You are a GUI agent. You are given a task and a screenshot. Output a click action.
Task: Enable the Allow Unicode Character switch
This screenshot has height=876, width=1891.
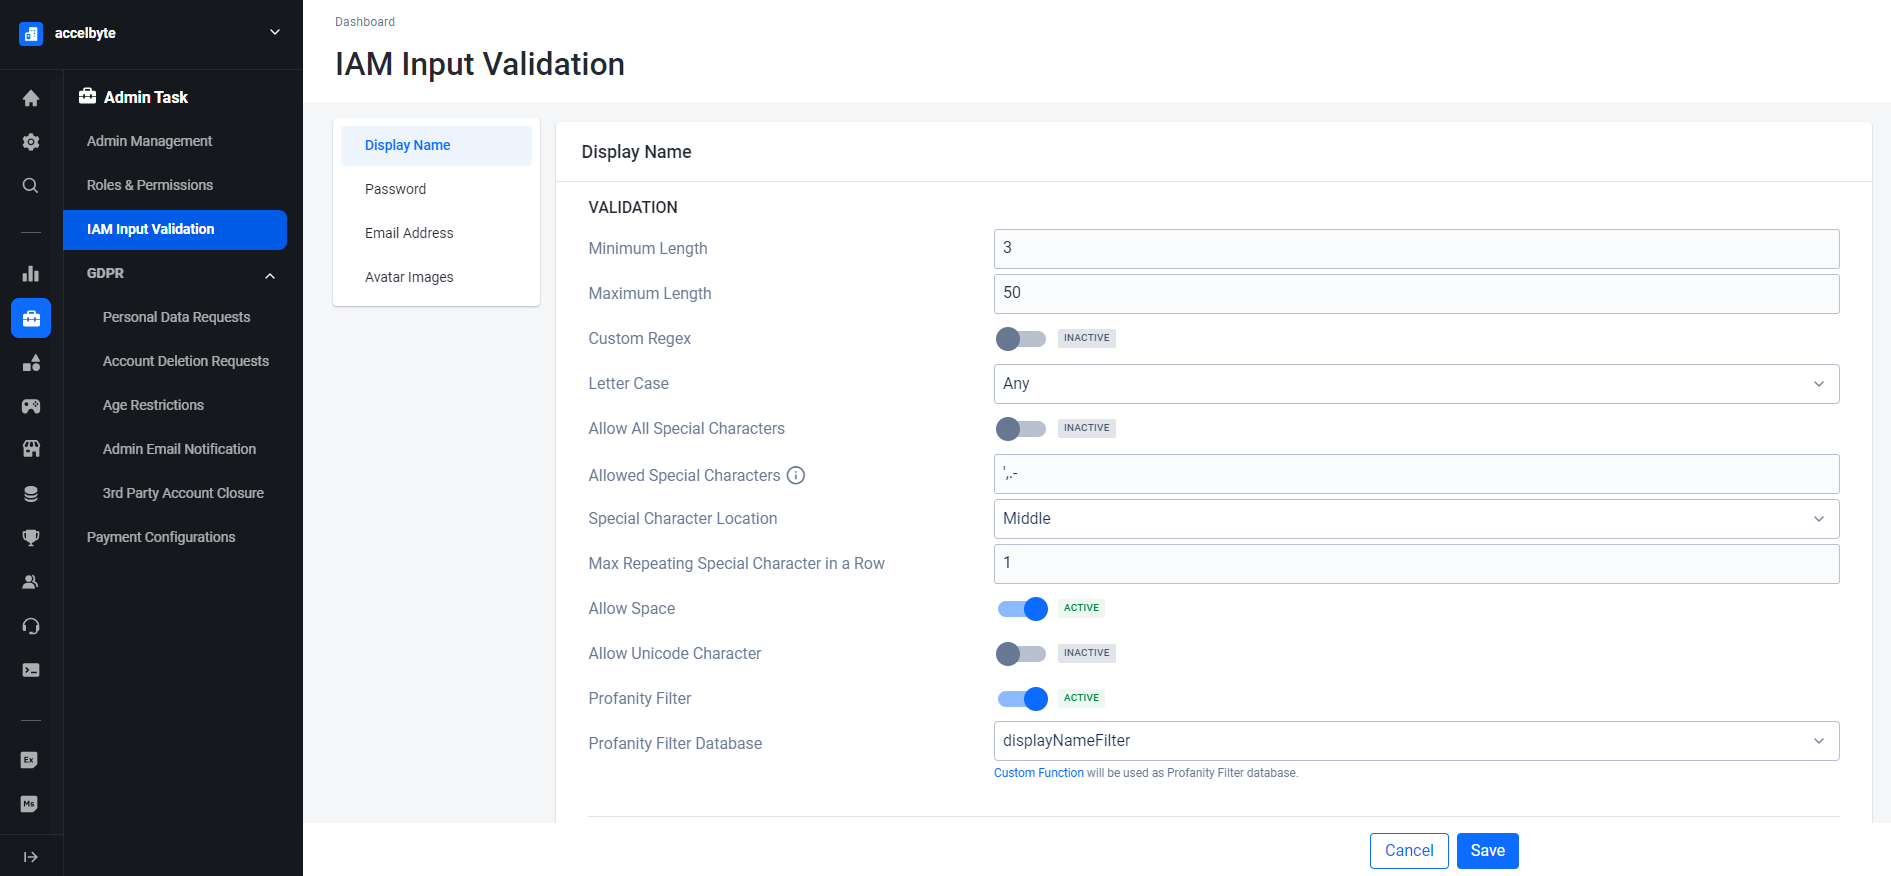(x=1021, y=654)
